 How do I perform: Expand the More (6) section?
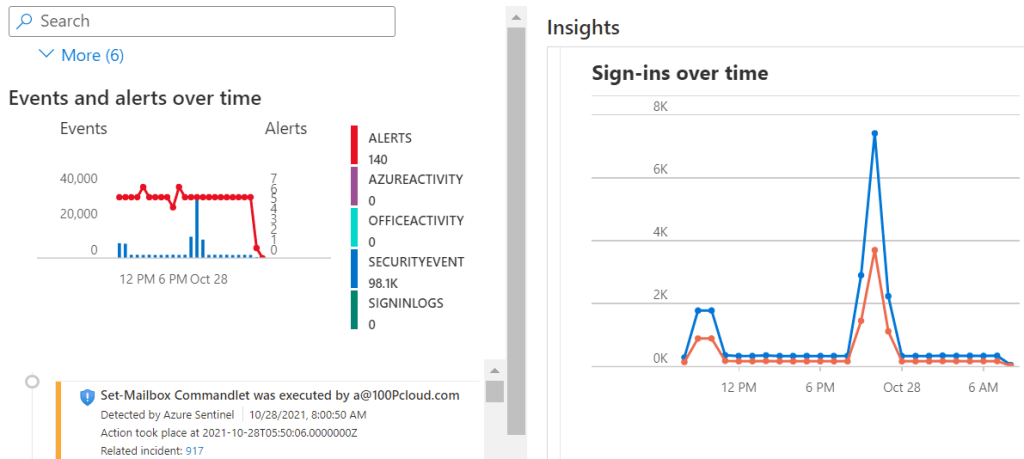(x=92, y=55)
